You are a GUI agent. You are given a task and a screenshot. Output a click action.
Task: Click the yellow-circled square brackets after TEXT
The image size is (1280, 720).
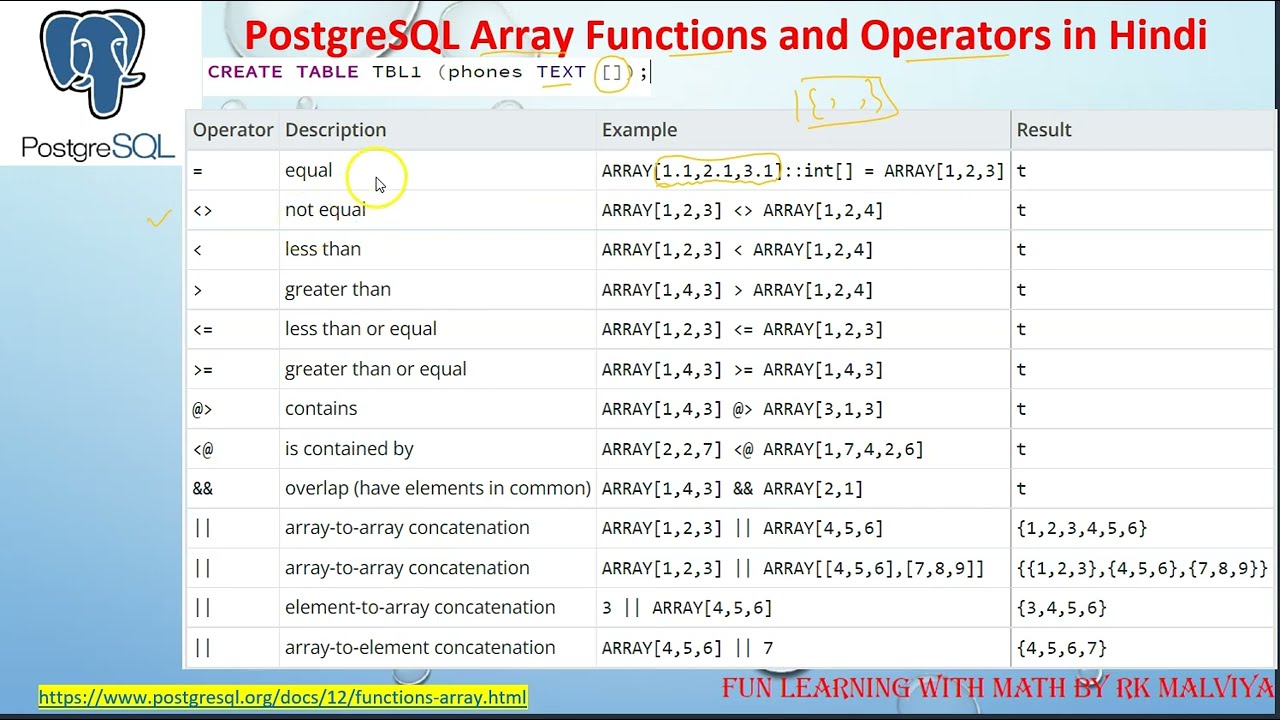click(612, 73)
